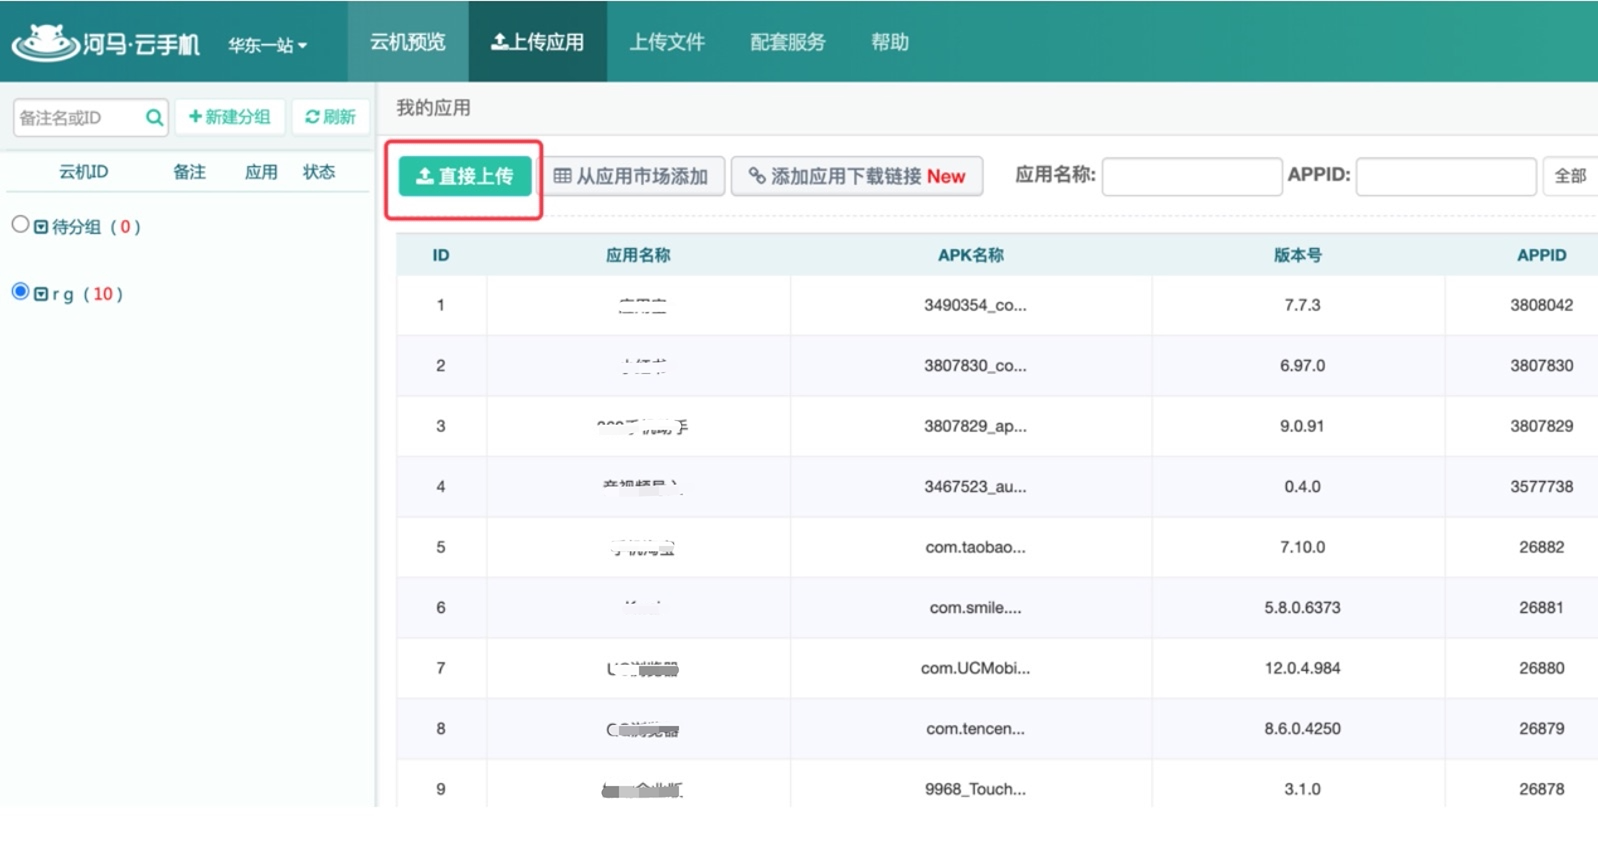Screen dimensions: 1598x852
Task: Open the 配套服务 menu item
Action: point(787,42)
